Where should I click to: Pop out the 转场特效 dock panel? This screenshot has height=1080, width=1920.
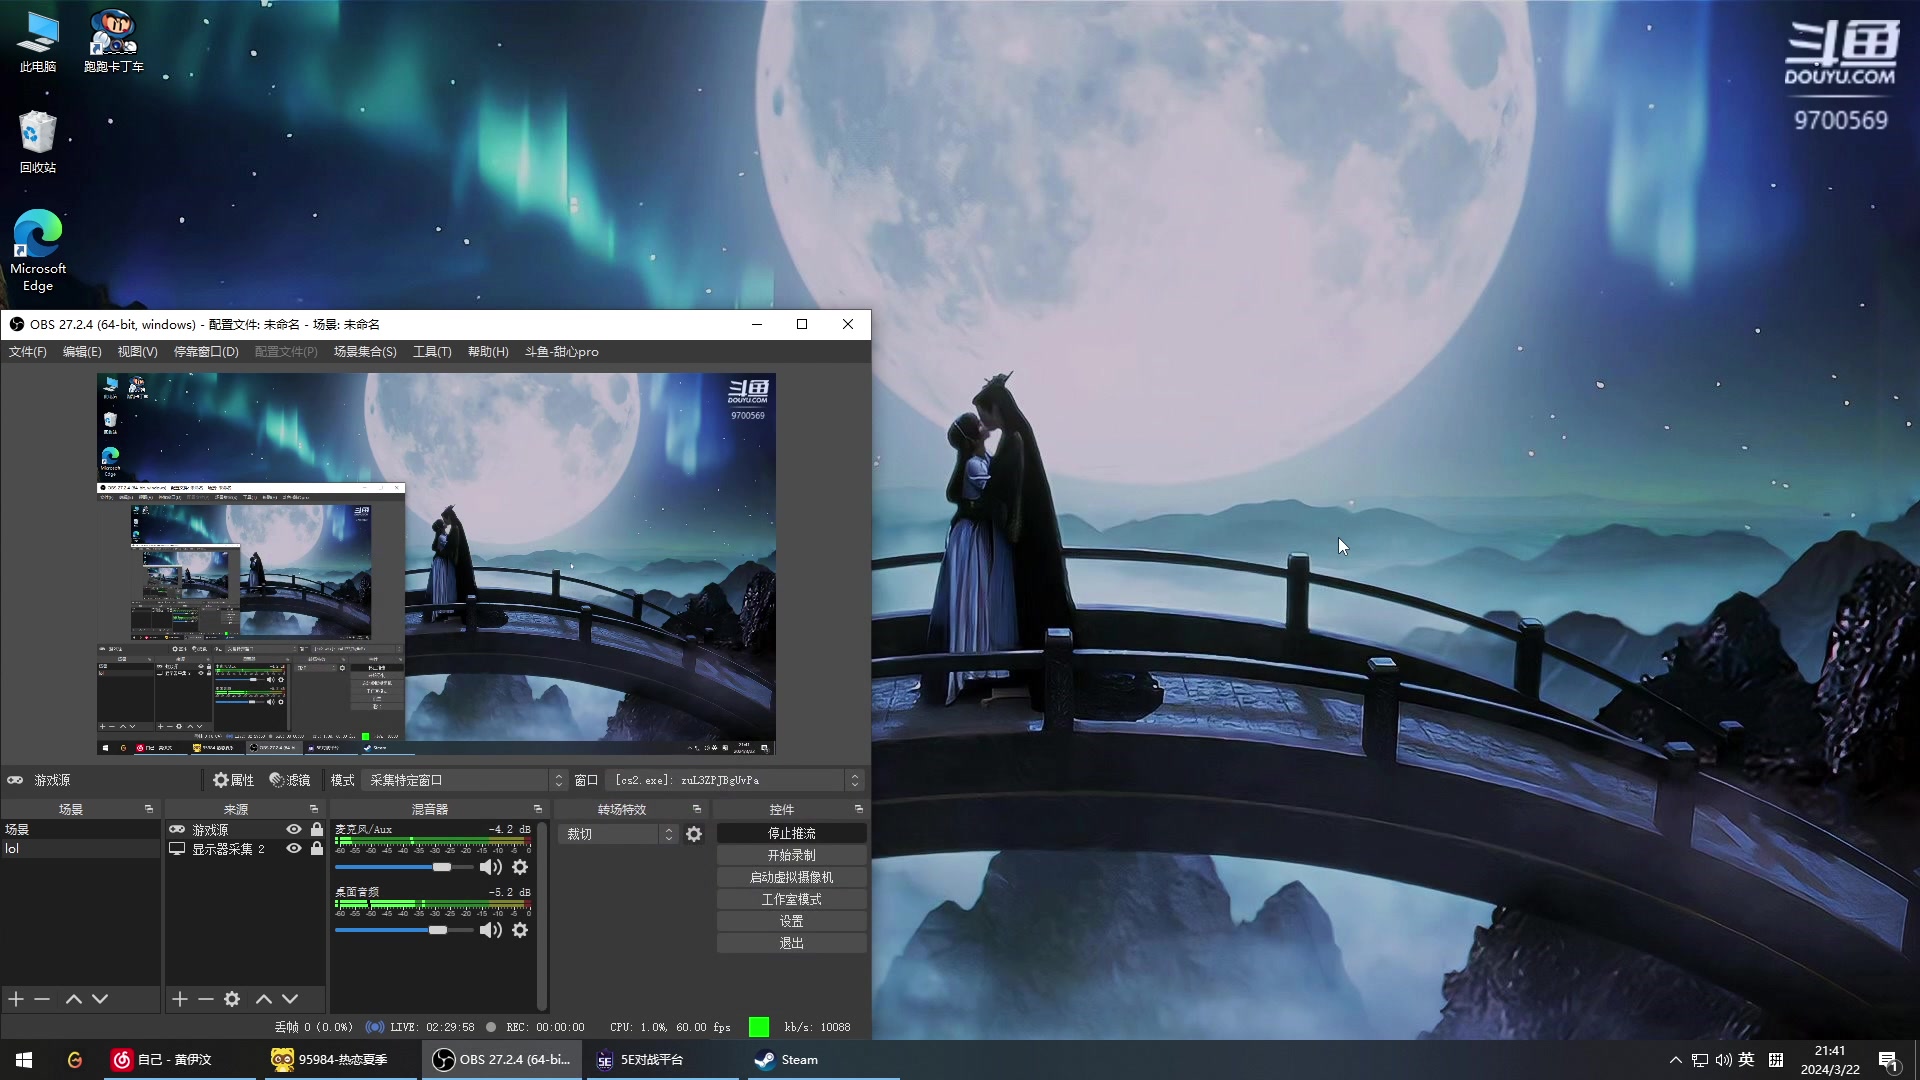697,809
